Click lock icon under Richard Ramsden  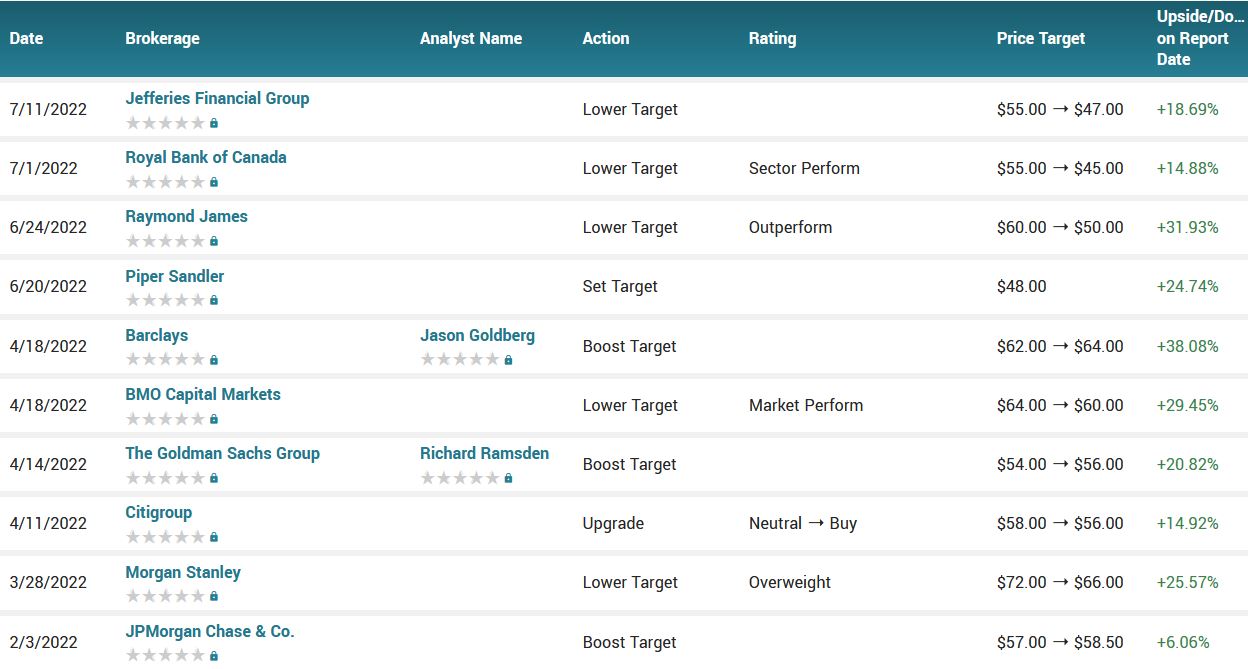[509, 478]
